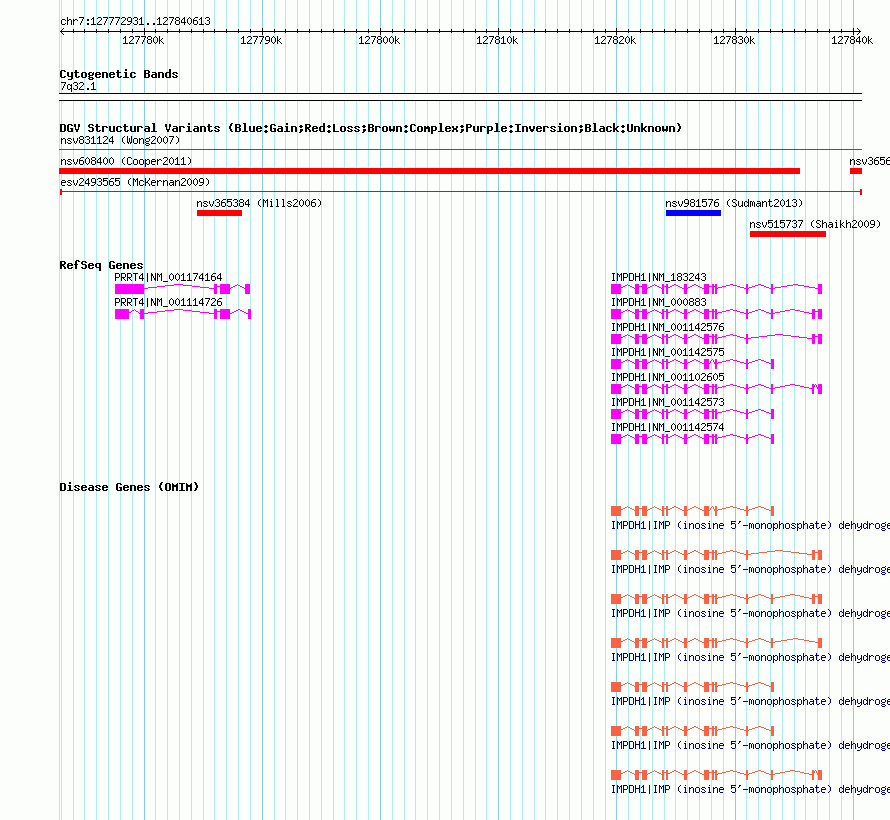Click the blue nsv981576 gain variant bar

click(693, 213)
